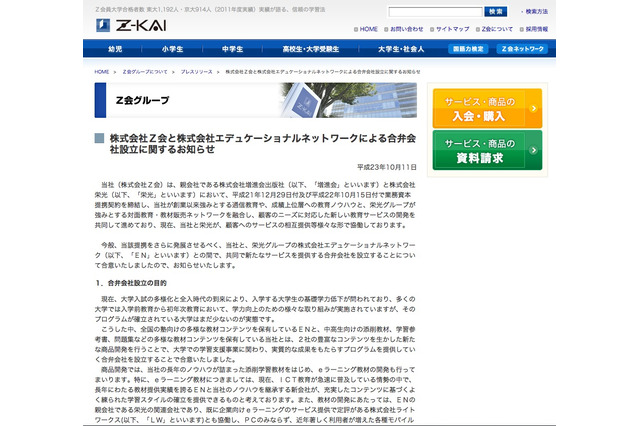Viewport: 640px width, 426px height.
Task: Click the 入会・購入 orange button
Action: tap(487, 109)
